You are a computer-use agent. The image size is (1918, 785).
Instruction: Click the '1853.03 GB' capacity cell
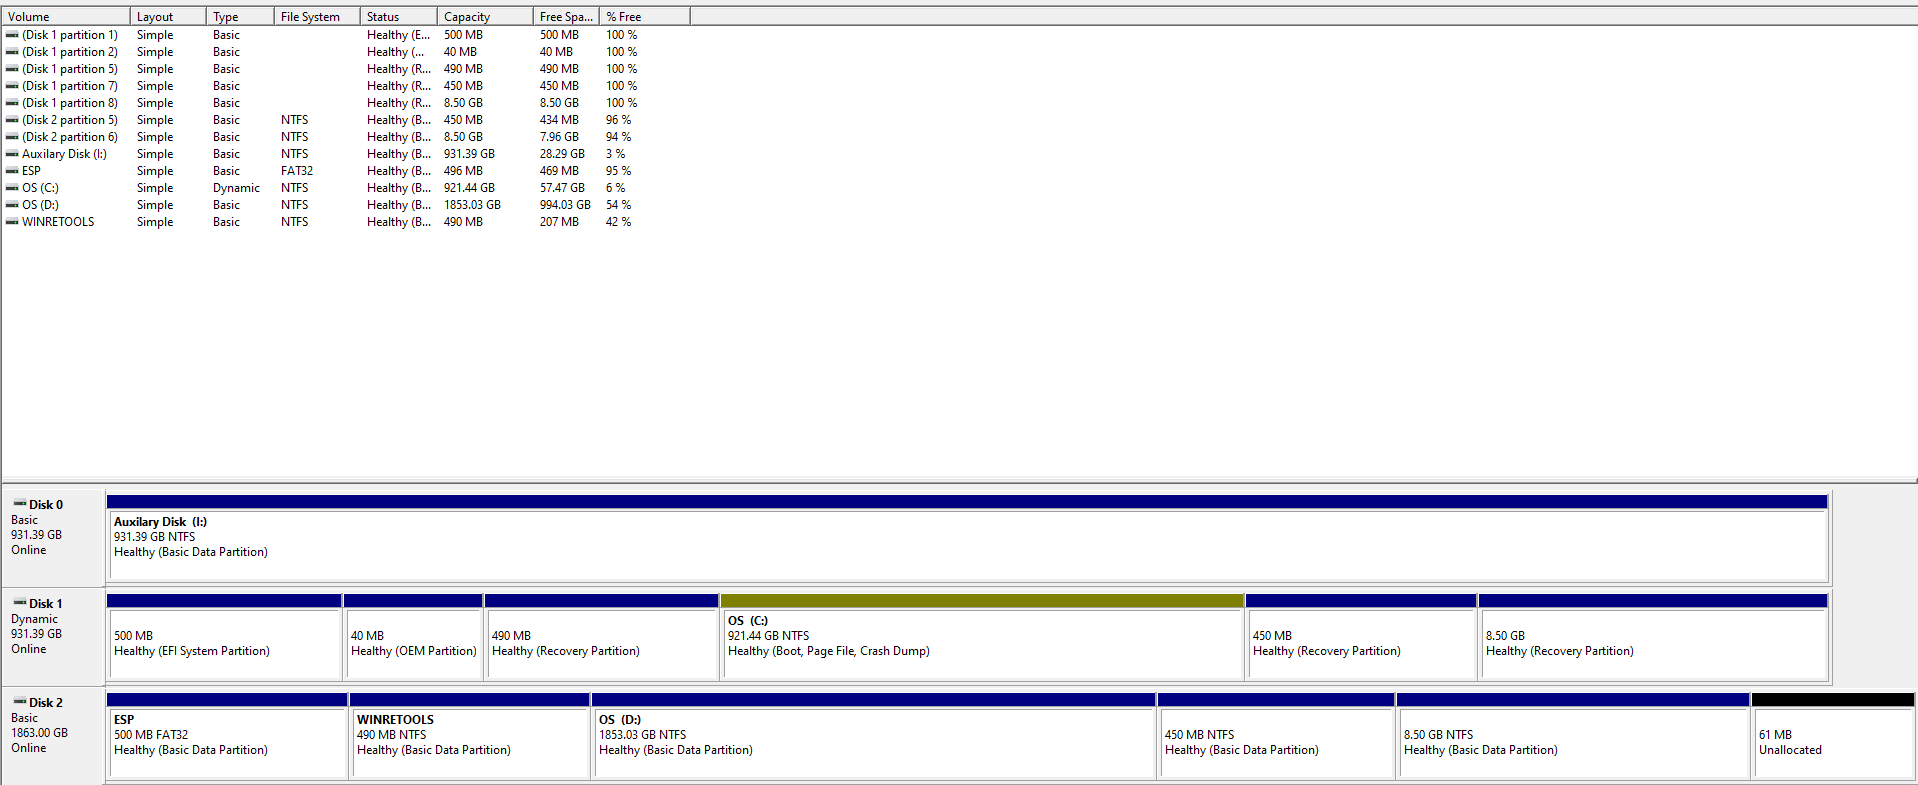(472, 205)
